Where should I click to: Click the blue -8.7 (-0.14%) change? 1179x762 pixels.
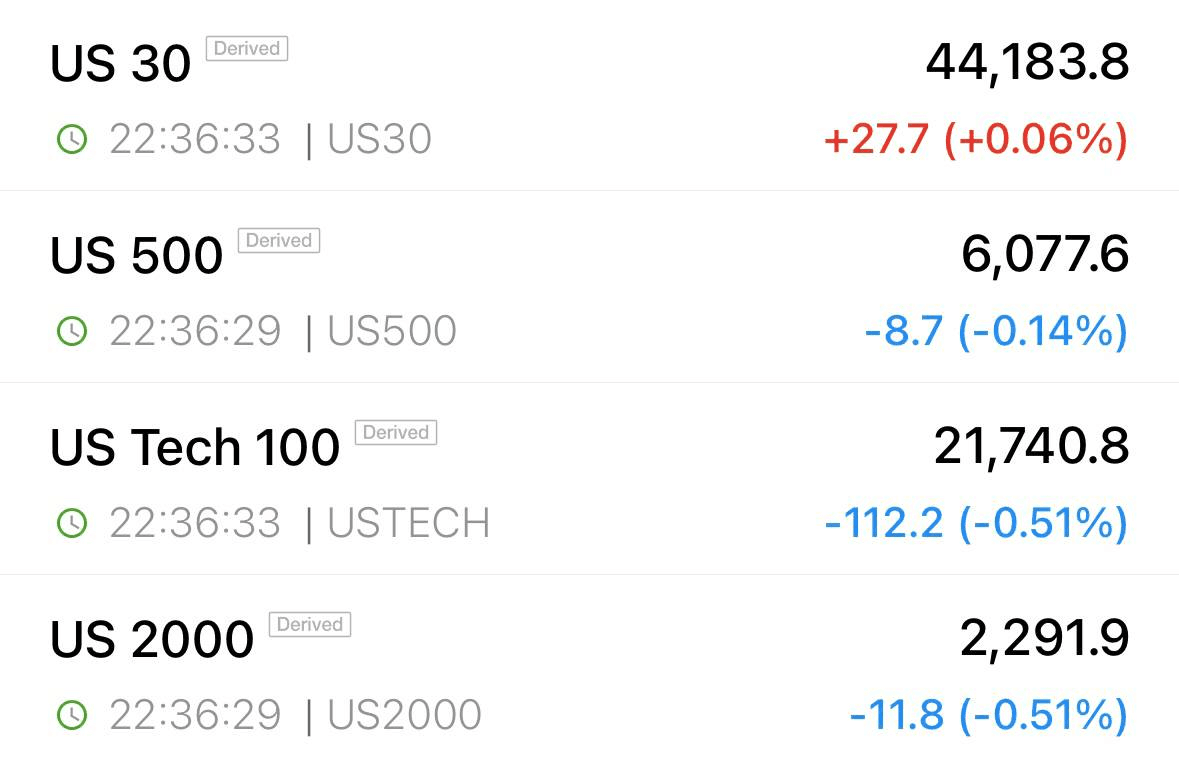(x=996, y=332)
